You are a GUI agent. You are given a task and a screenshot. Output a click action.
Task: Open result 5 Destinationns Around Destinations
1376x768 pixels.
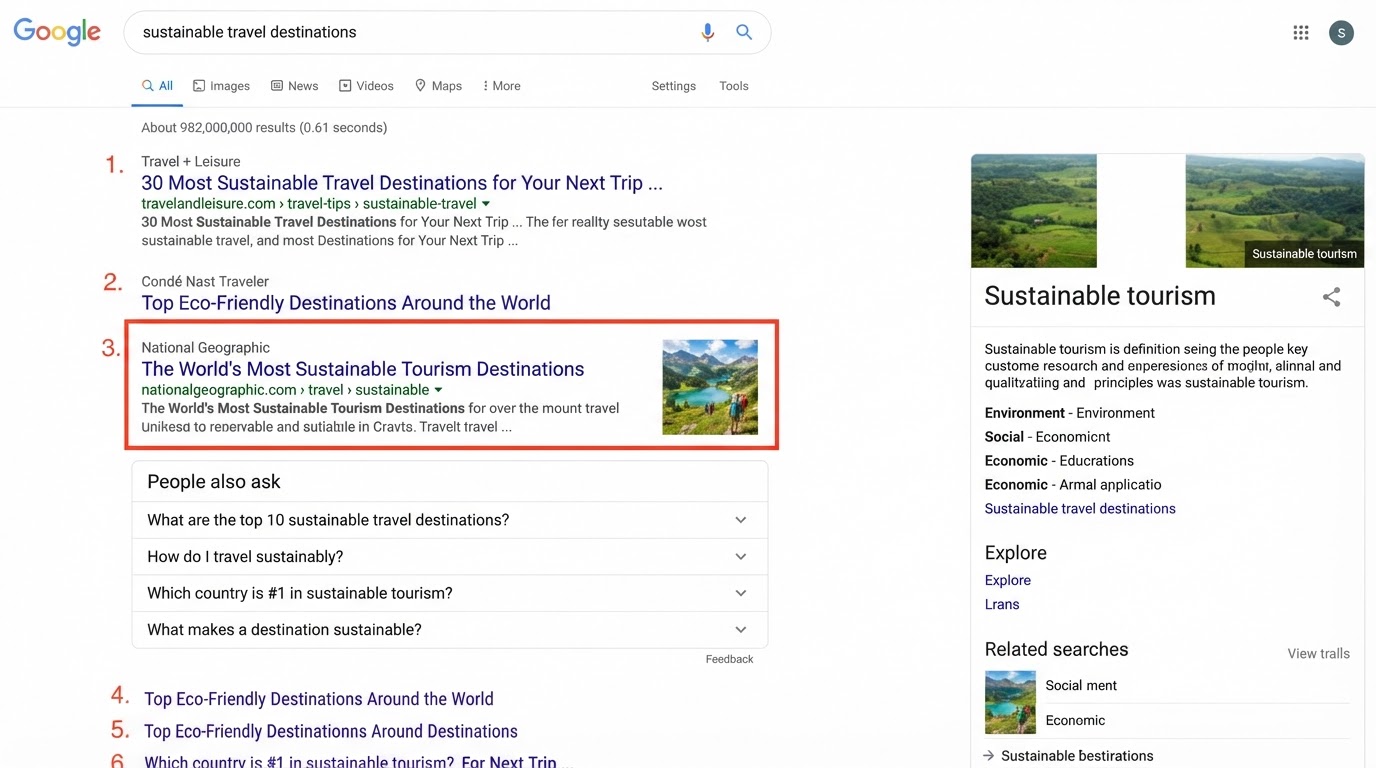point(331,731)
